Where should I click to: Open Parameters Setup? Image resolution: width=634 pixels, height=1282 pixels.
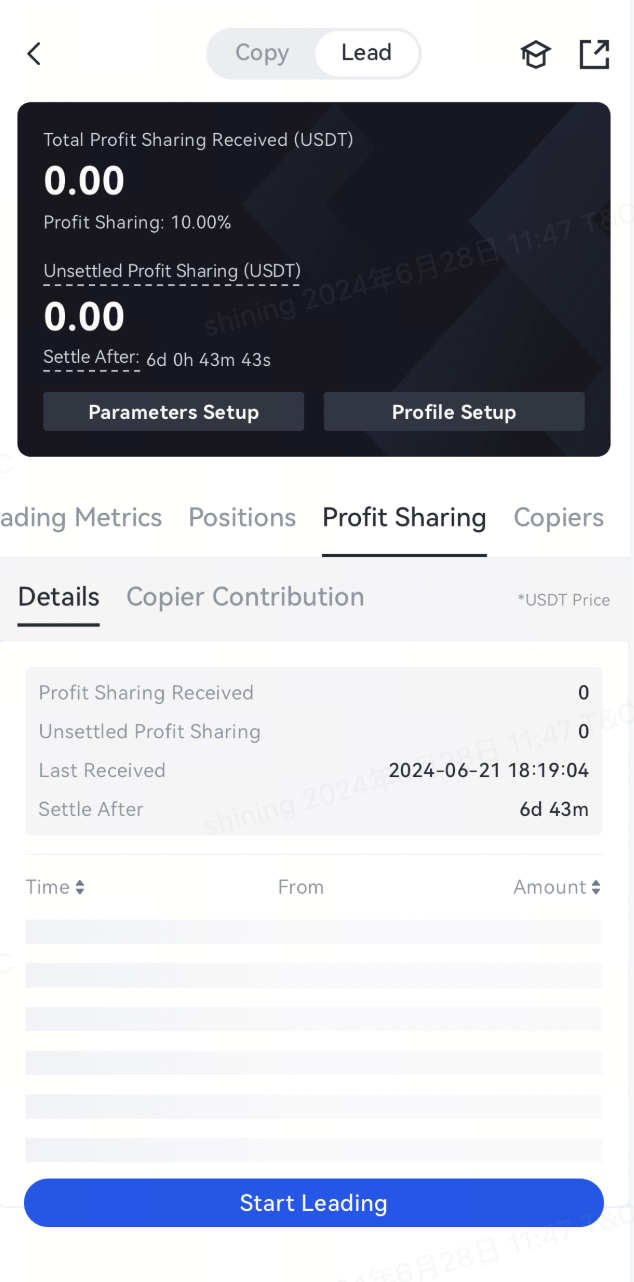[173, 412]
